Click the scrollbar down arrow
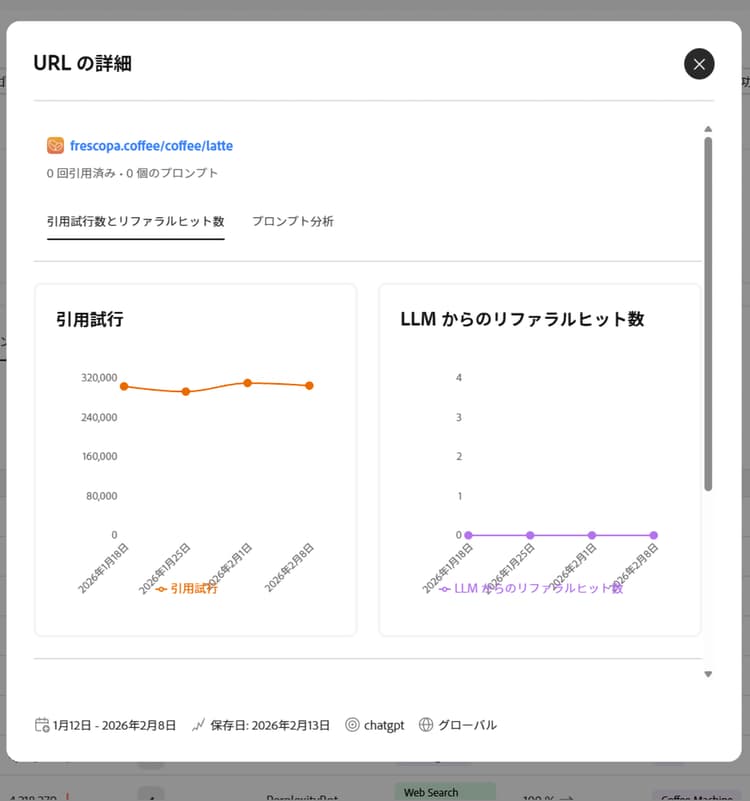750x801 pixels. (x=708, y=674)
